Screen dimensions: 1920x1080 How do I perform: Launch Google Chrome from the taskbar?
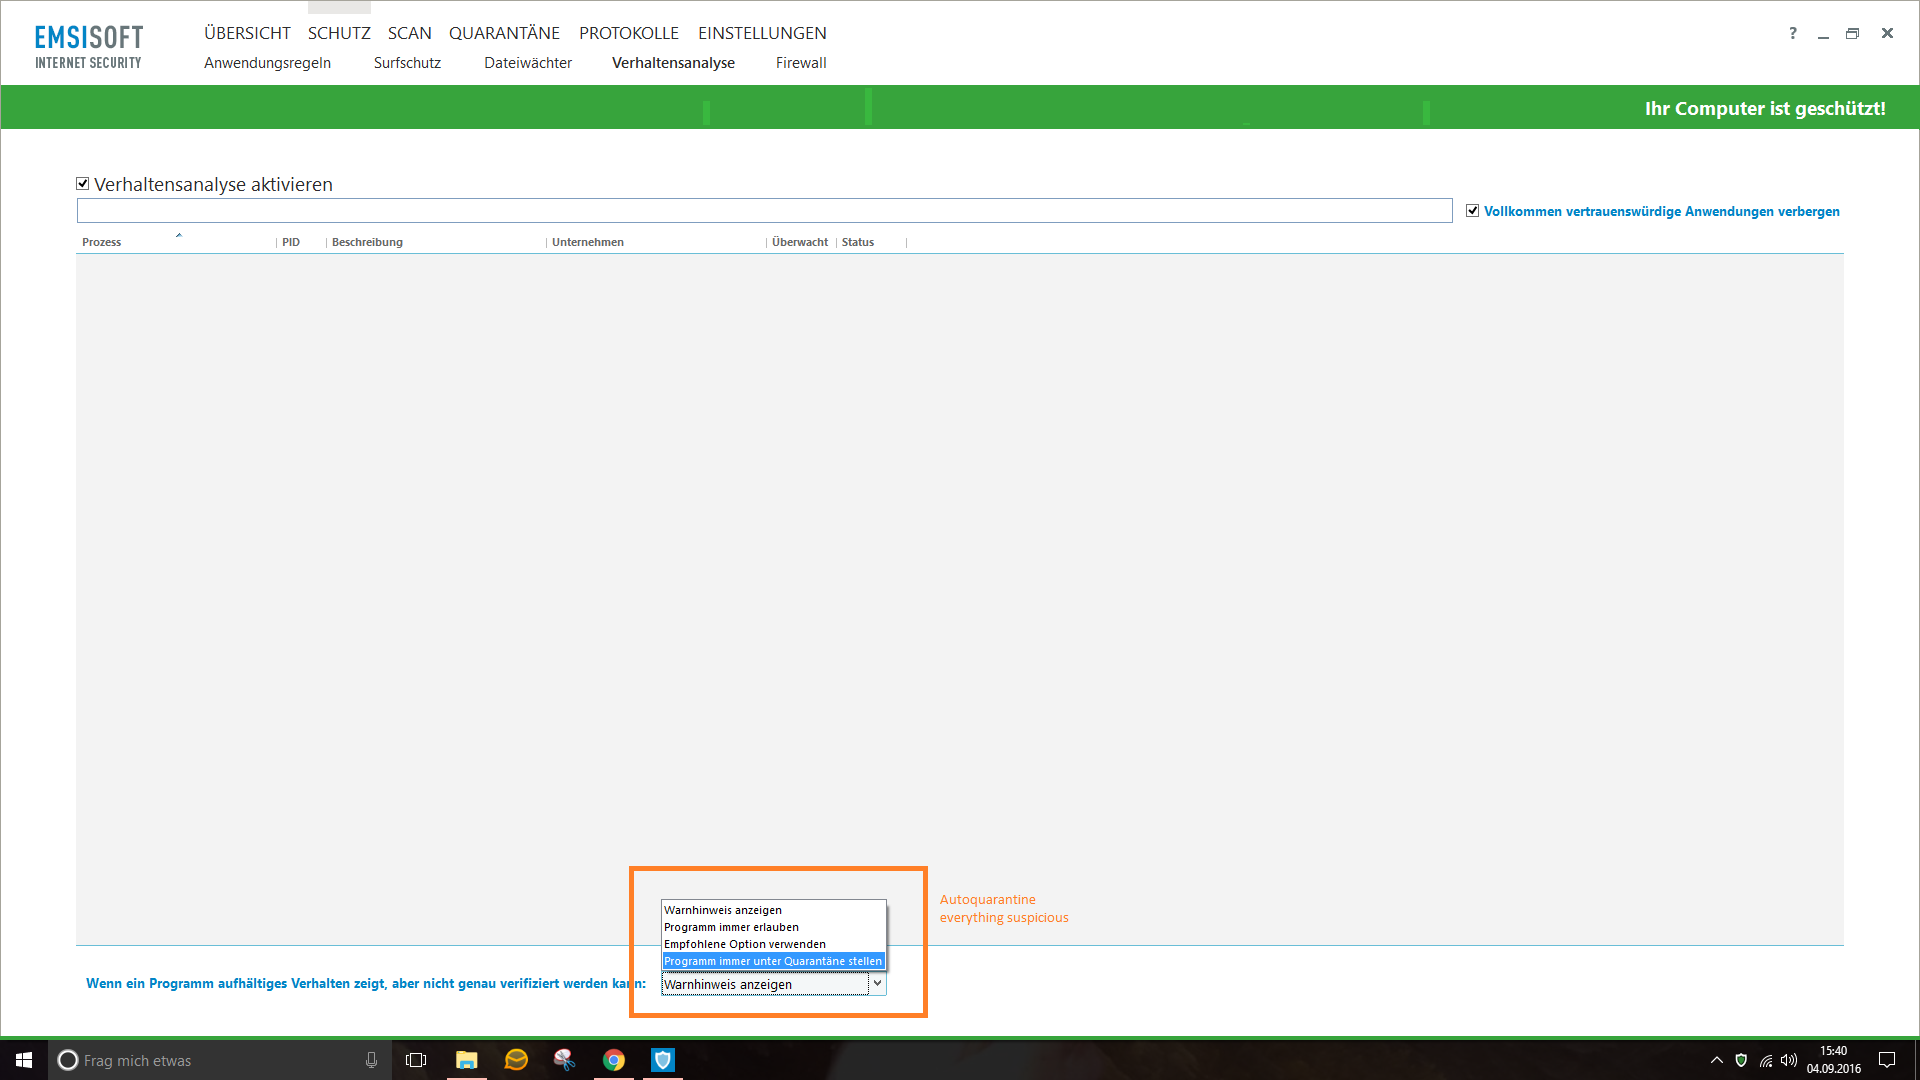(x=614, y=1060)
